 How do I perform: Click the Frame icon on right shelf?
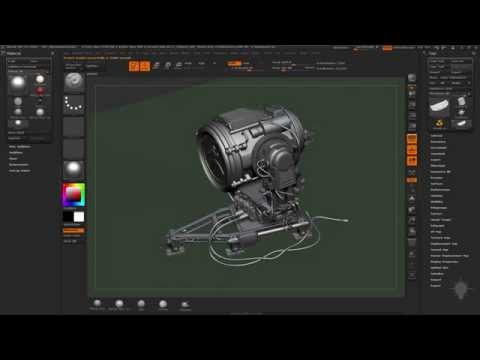click(412, 199)
